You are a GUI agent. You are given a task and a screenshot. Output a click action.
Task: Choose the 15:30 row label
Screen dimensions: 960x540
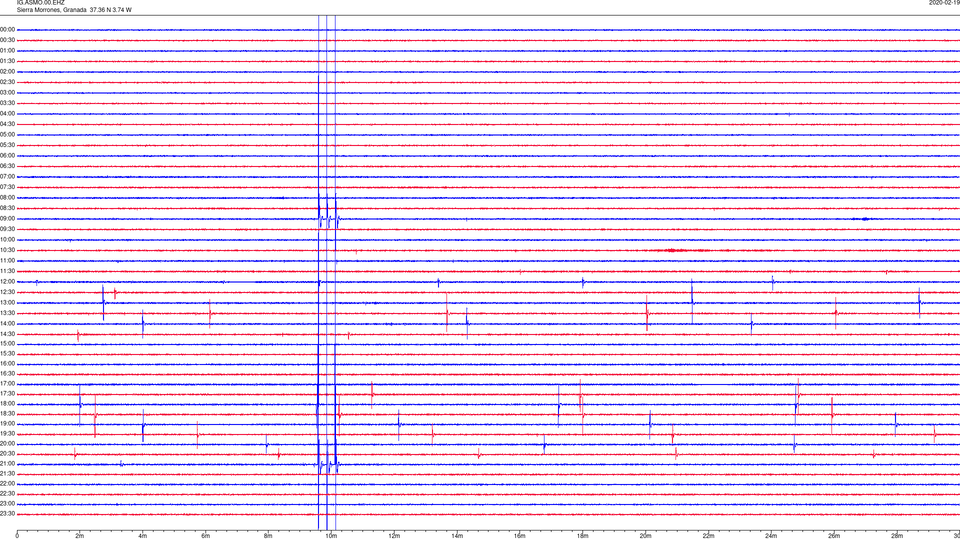7,354
